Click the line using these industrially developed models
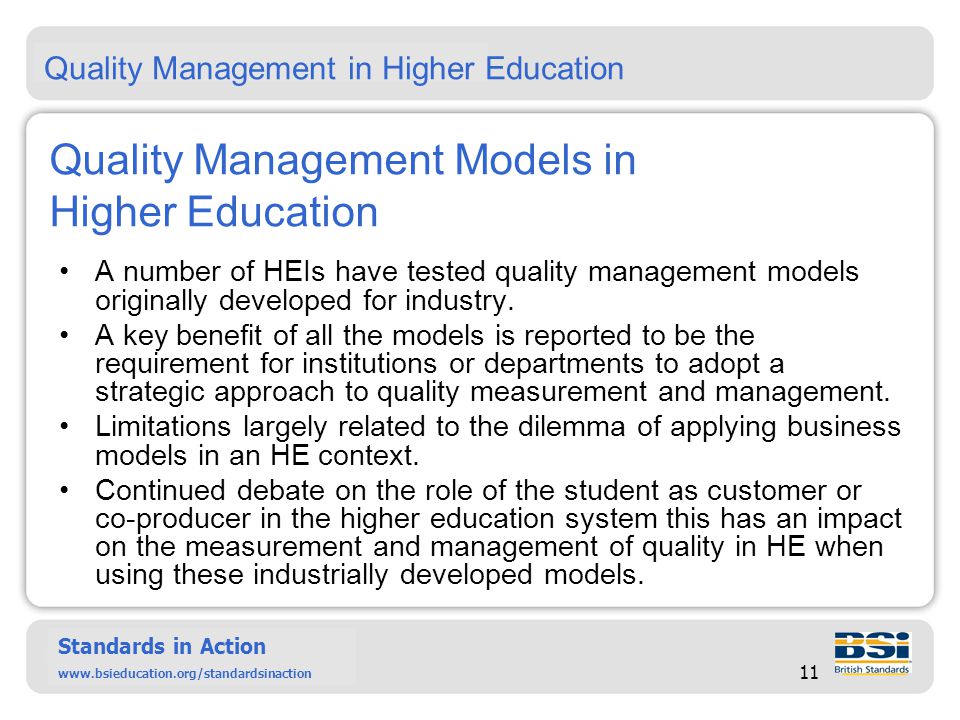Image resolution: width=960 pixels, height=720 pixels. pyautogui.click(x=370, y=575)
